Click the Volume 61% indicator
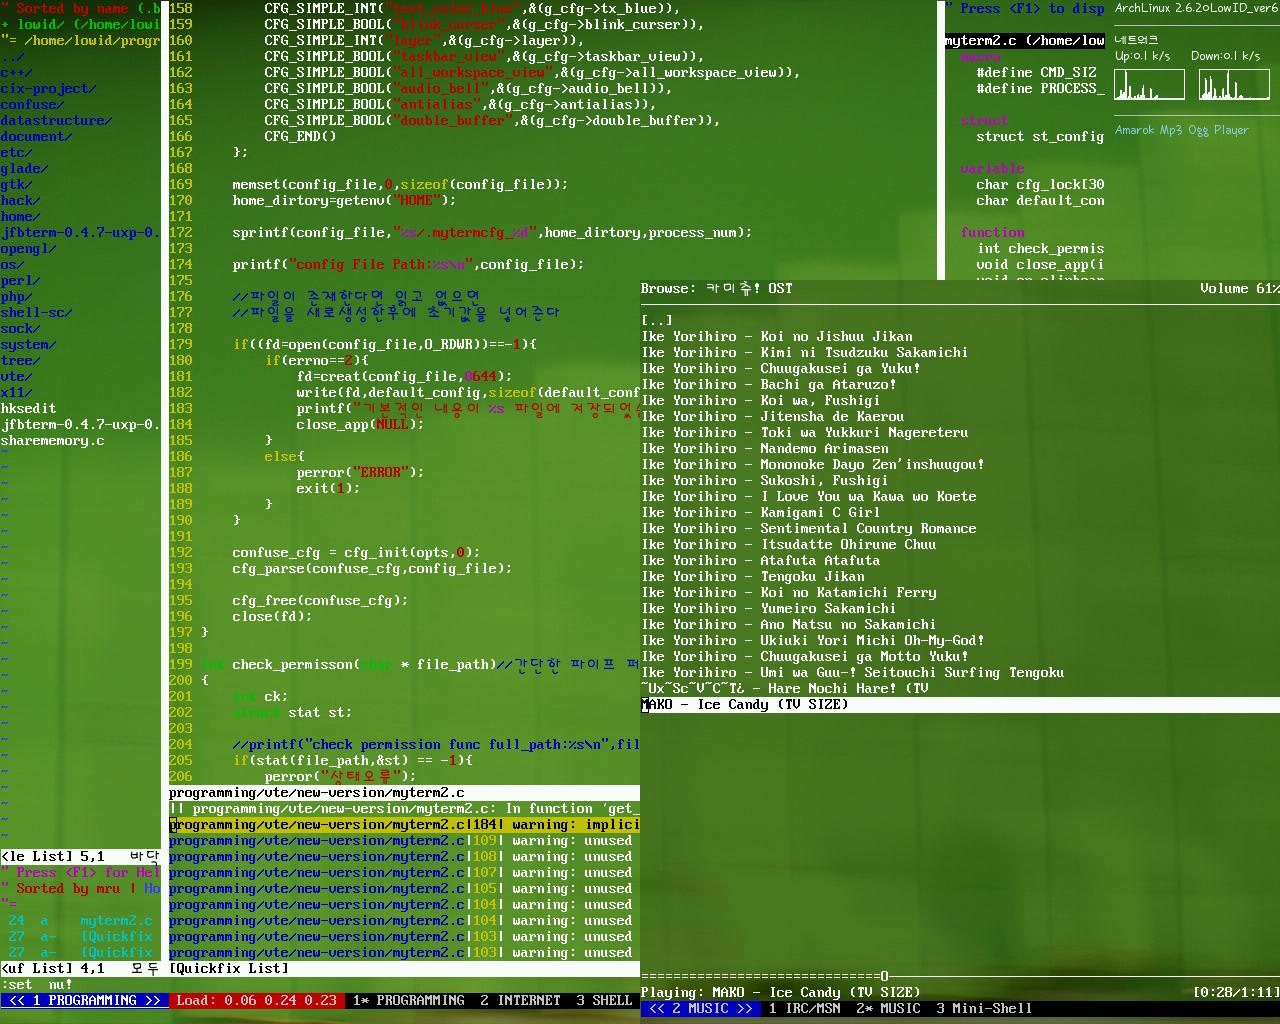Image resolution: width=1280 pixels, height=1024 pixels. pyautogui.click(x=1240, y=288)
